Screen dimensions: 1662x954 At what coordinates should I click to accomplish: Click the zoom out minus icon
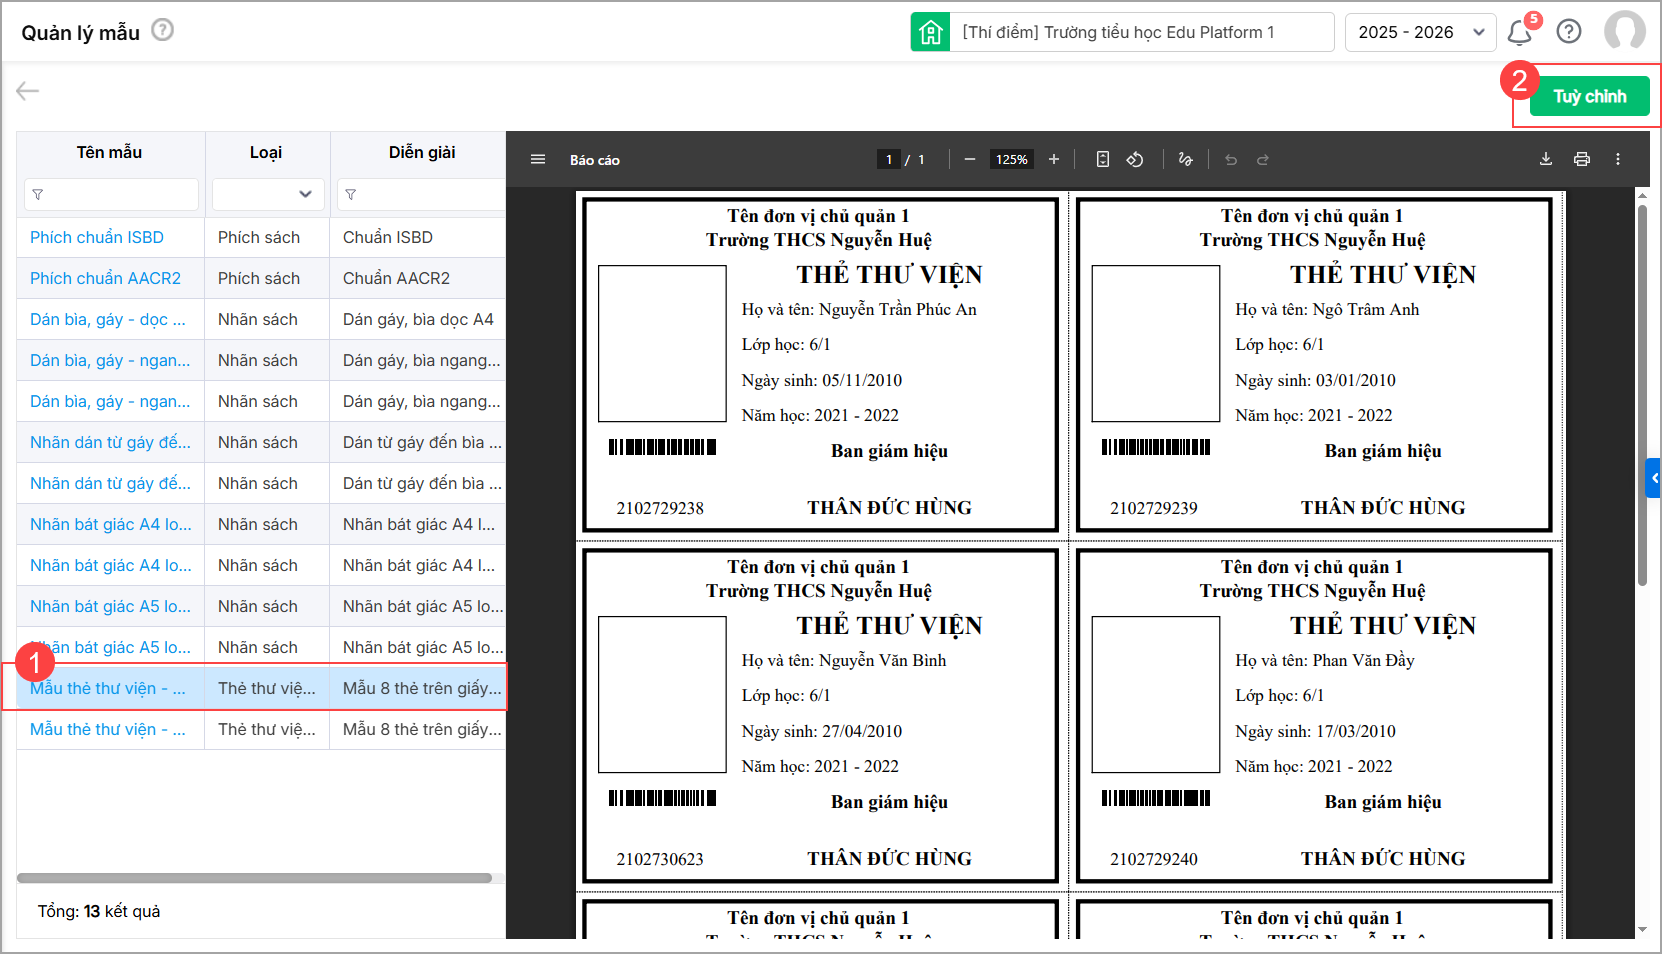pyautogui.click(x=969, y=159)
